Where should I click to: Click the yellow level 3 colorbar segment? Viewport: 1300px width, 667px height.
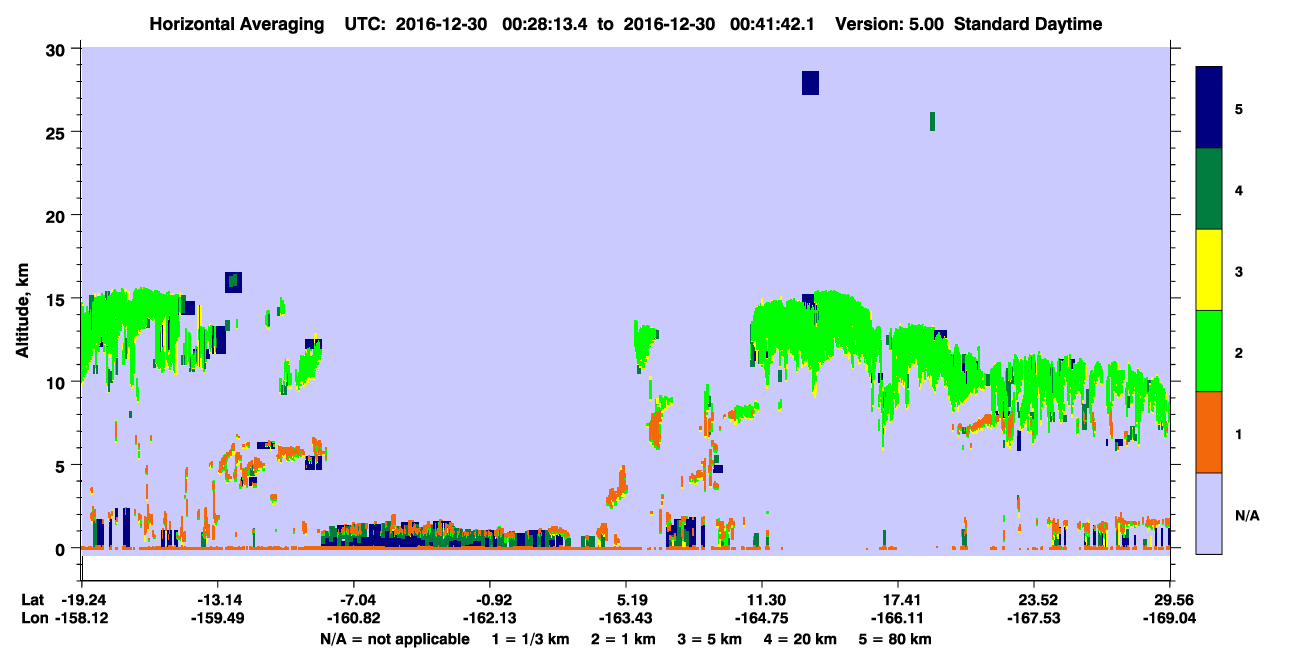(1209, 270)
